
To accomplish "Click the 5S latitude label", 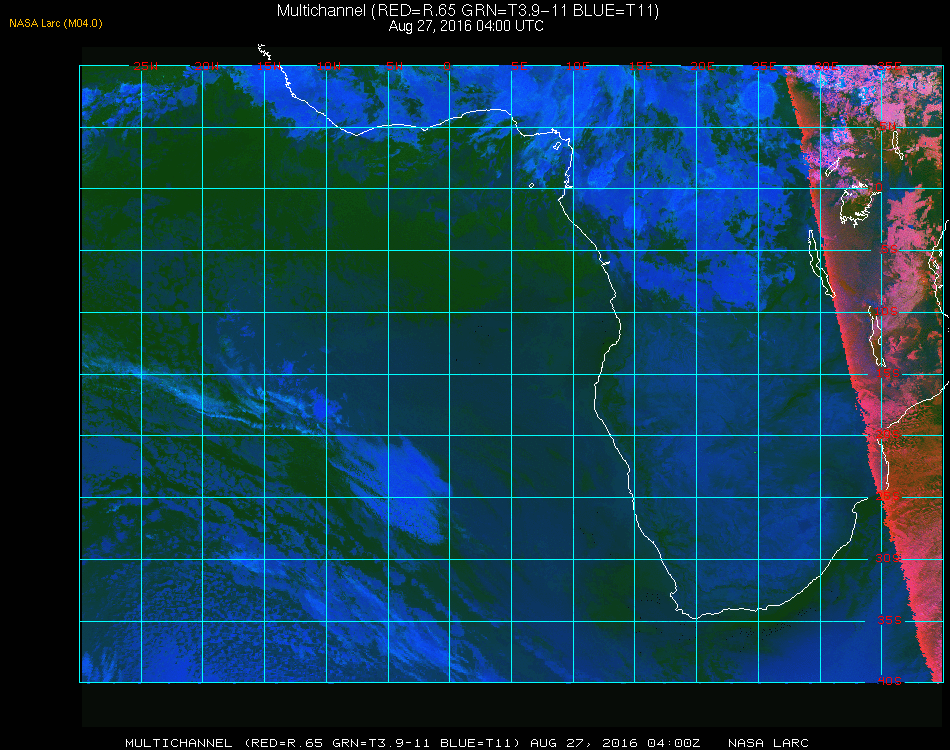I will 889,250.
